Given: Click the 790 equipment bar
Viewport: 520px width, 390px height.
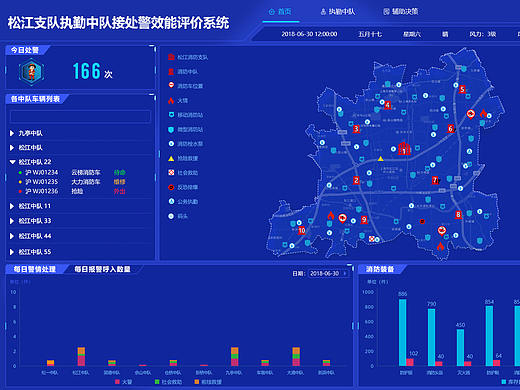Looking at the screenshot, I should (431, 337).
